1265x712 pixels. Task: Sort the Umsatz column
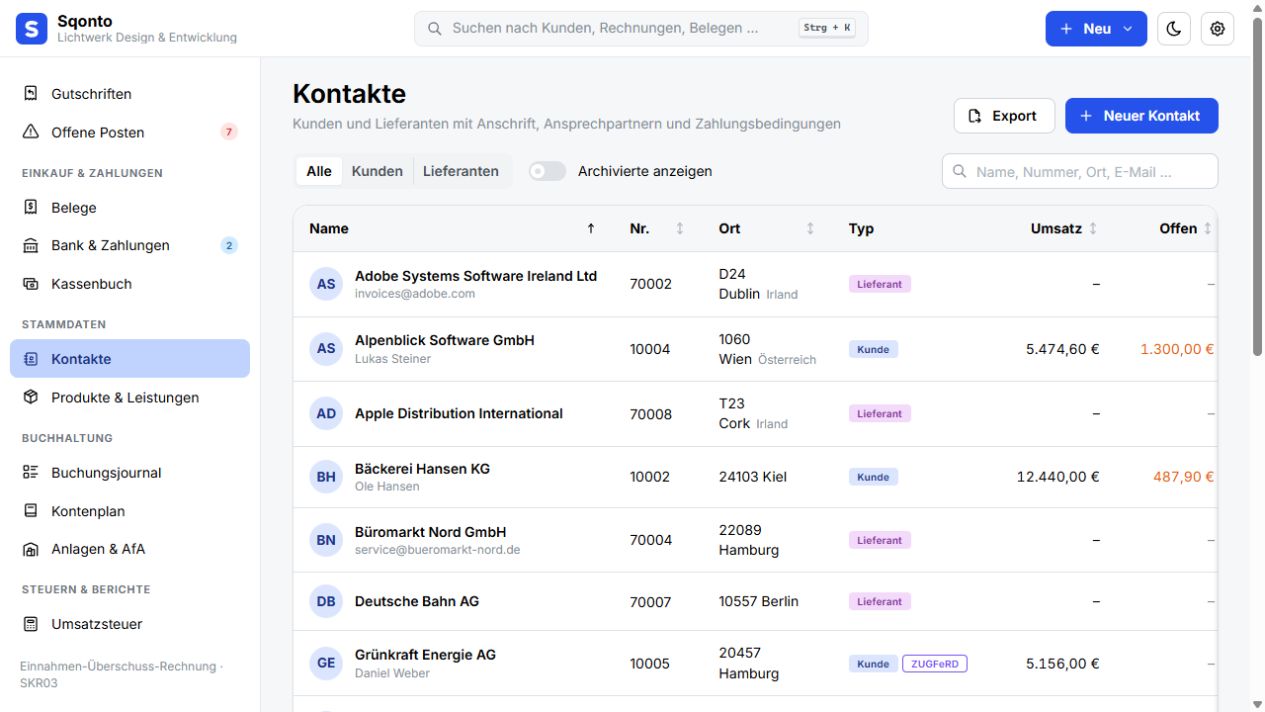[x=1092, y=228]
